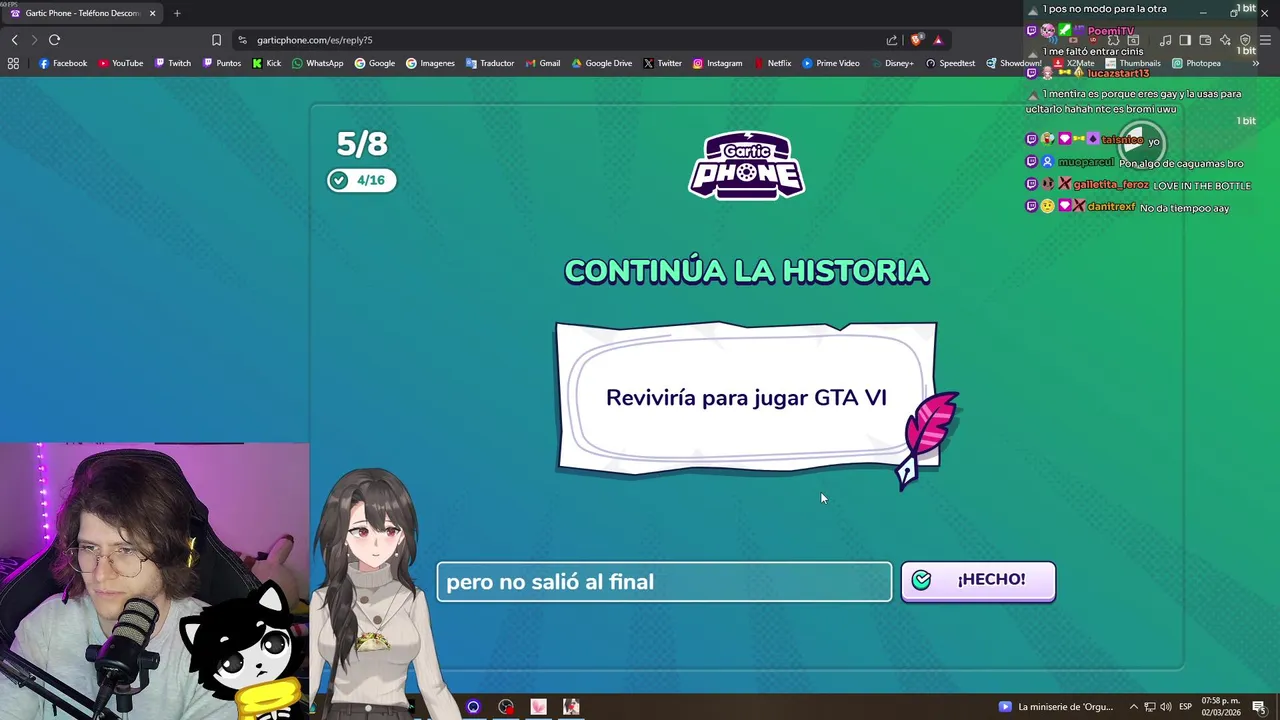Open Twitter bookmark
The height and width of the screenshot is (720, 1280).
tap(662, 63)
